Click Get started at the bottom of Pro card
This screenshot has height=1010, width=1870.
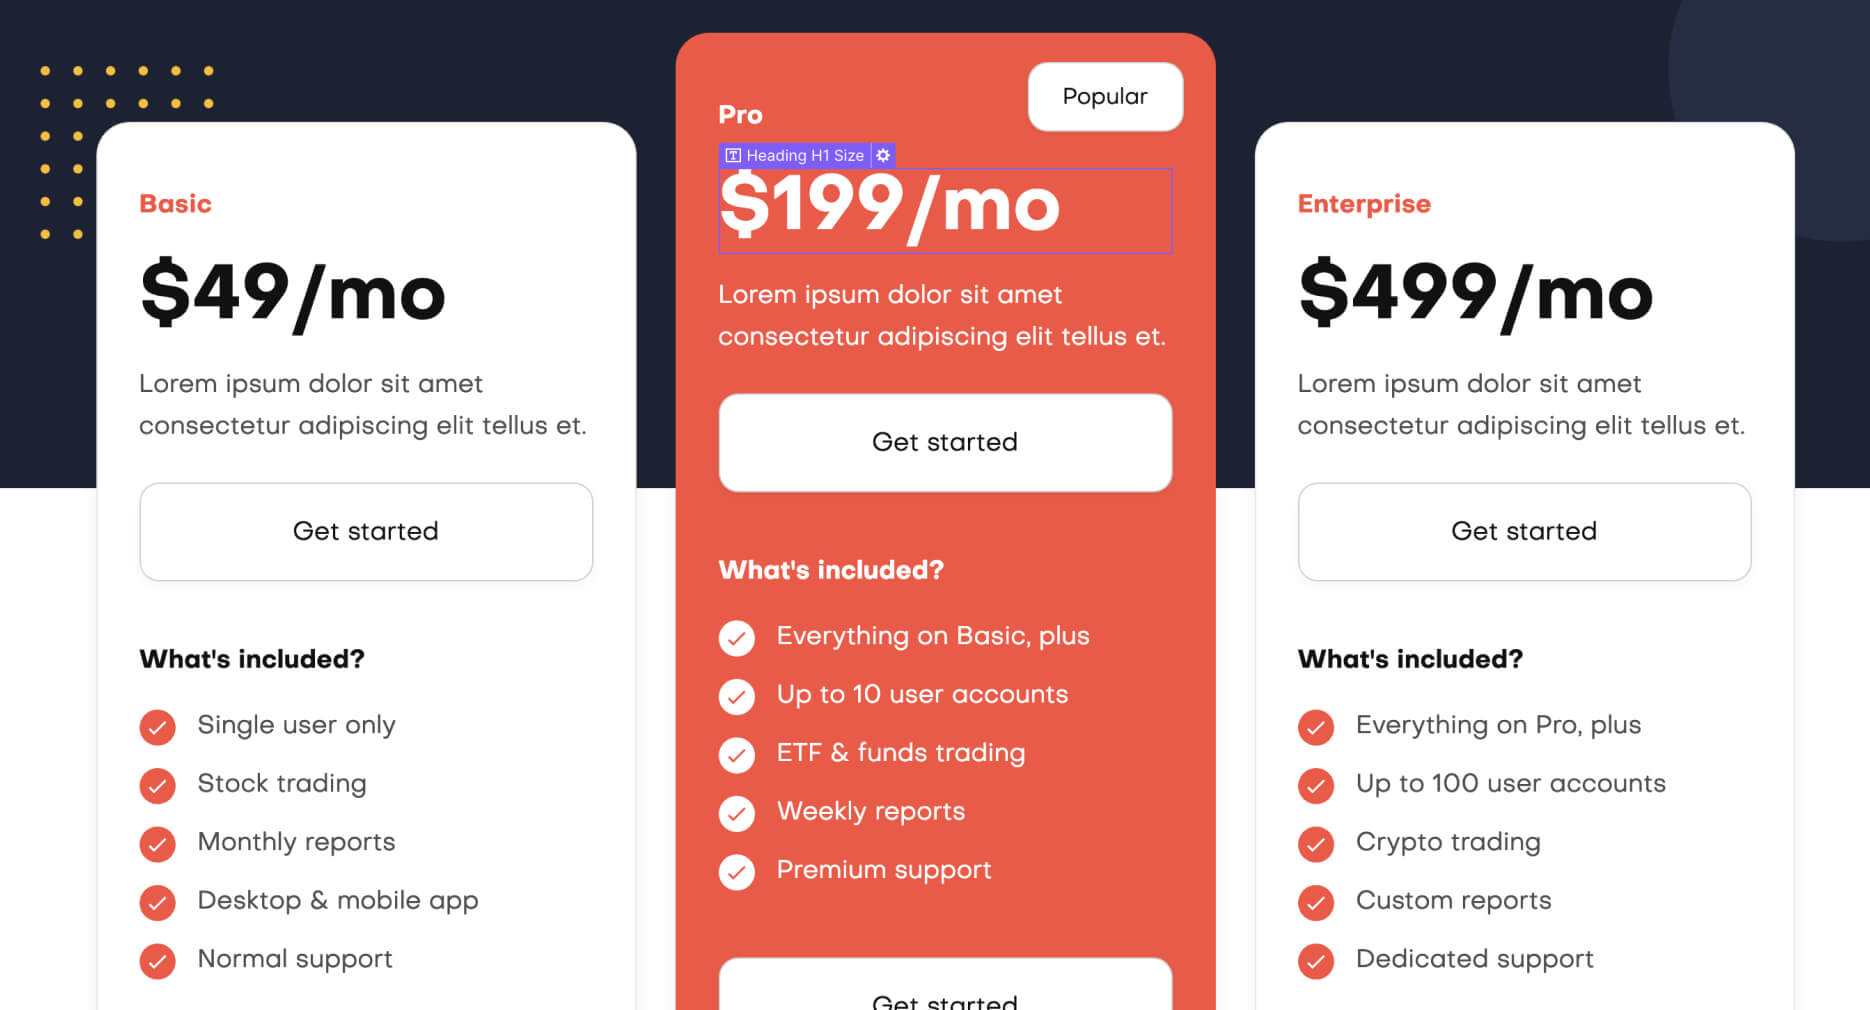(x=945, y=998)
